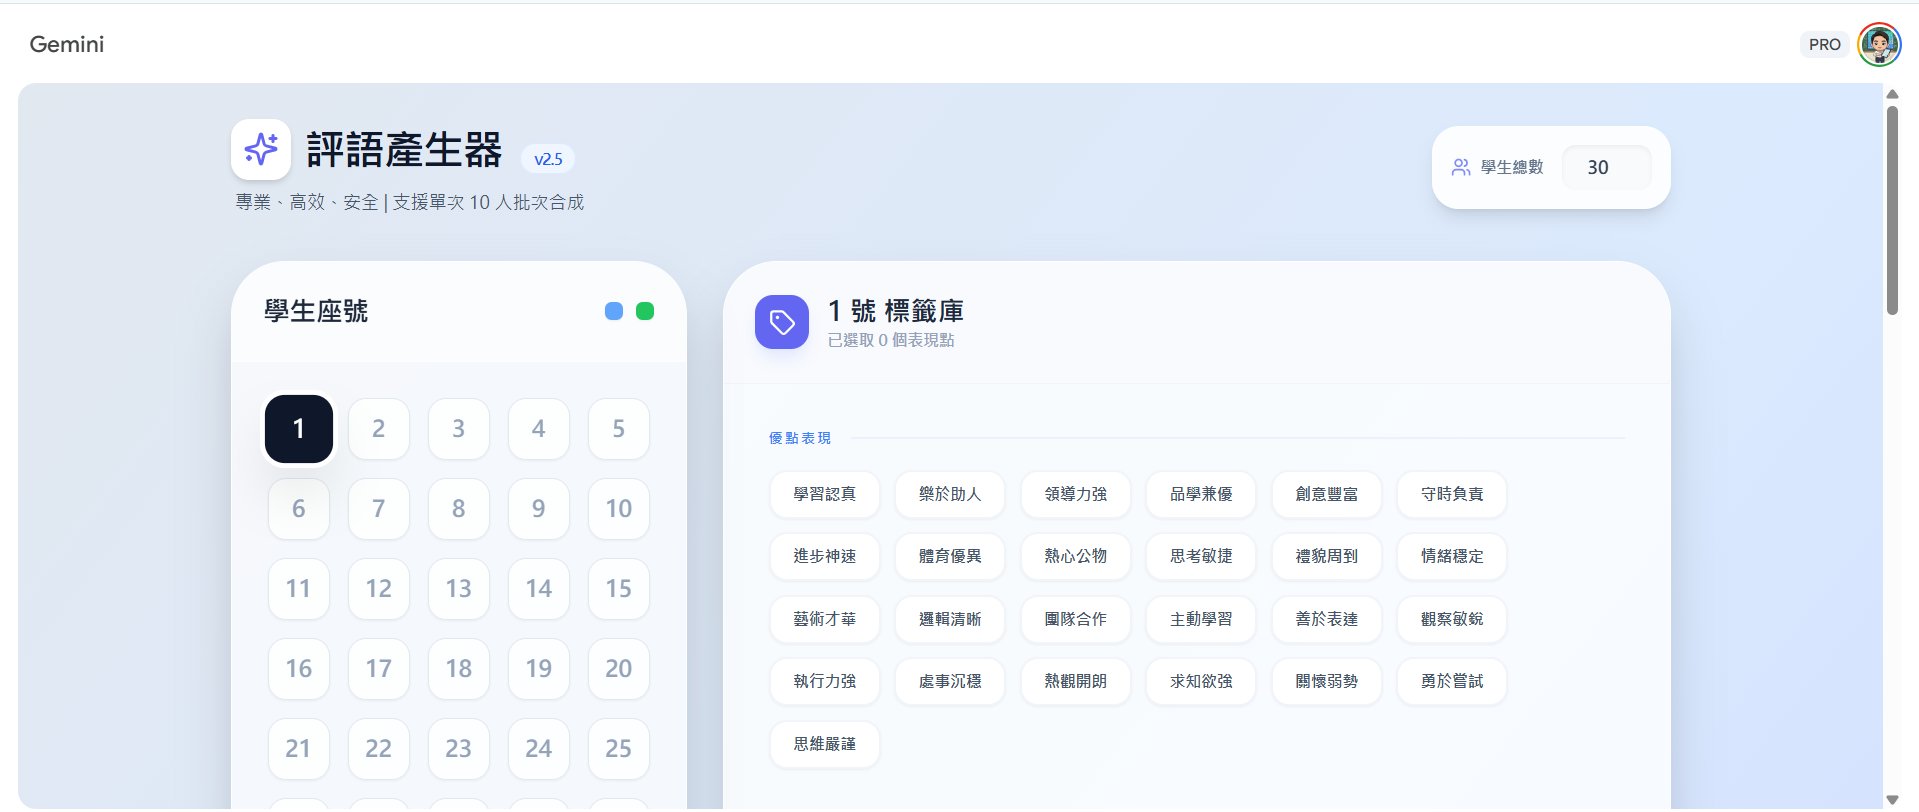The width and height of the screenshot is (1919, 812).
Task: Select student seat number 2
Action: point(379,429)
